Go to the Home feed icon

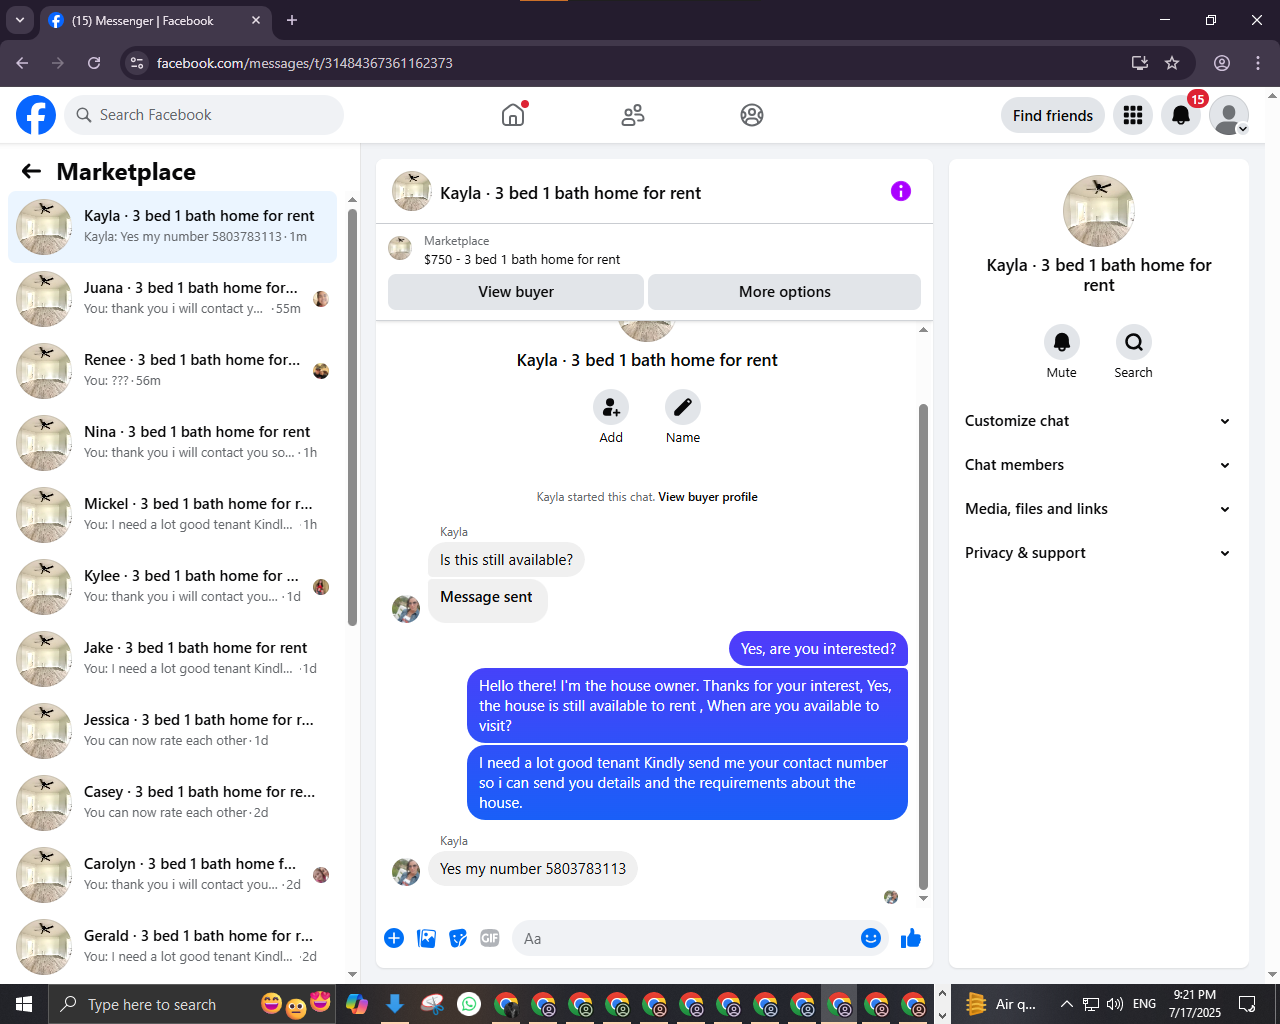(513, 115)
